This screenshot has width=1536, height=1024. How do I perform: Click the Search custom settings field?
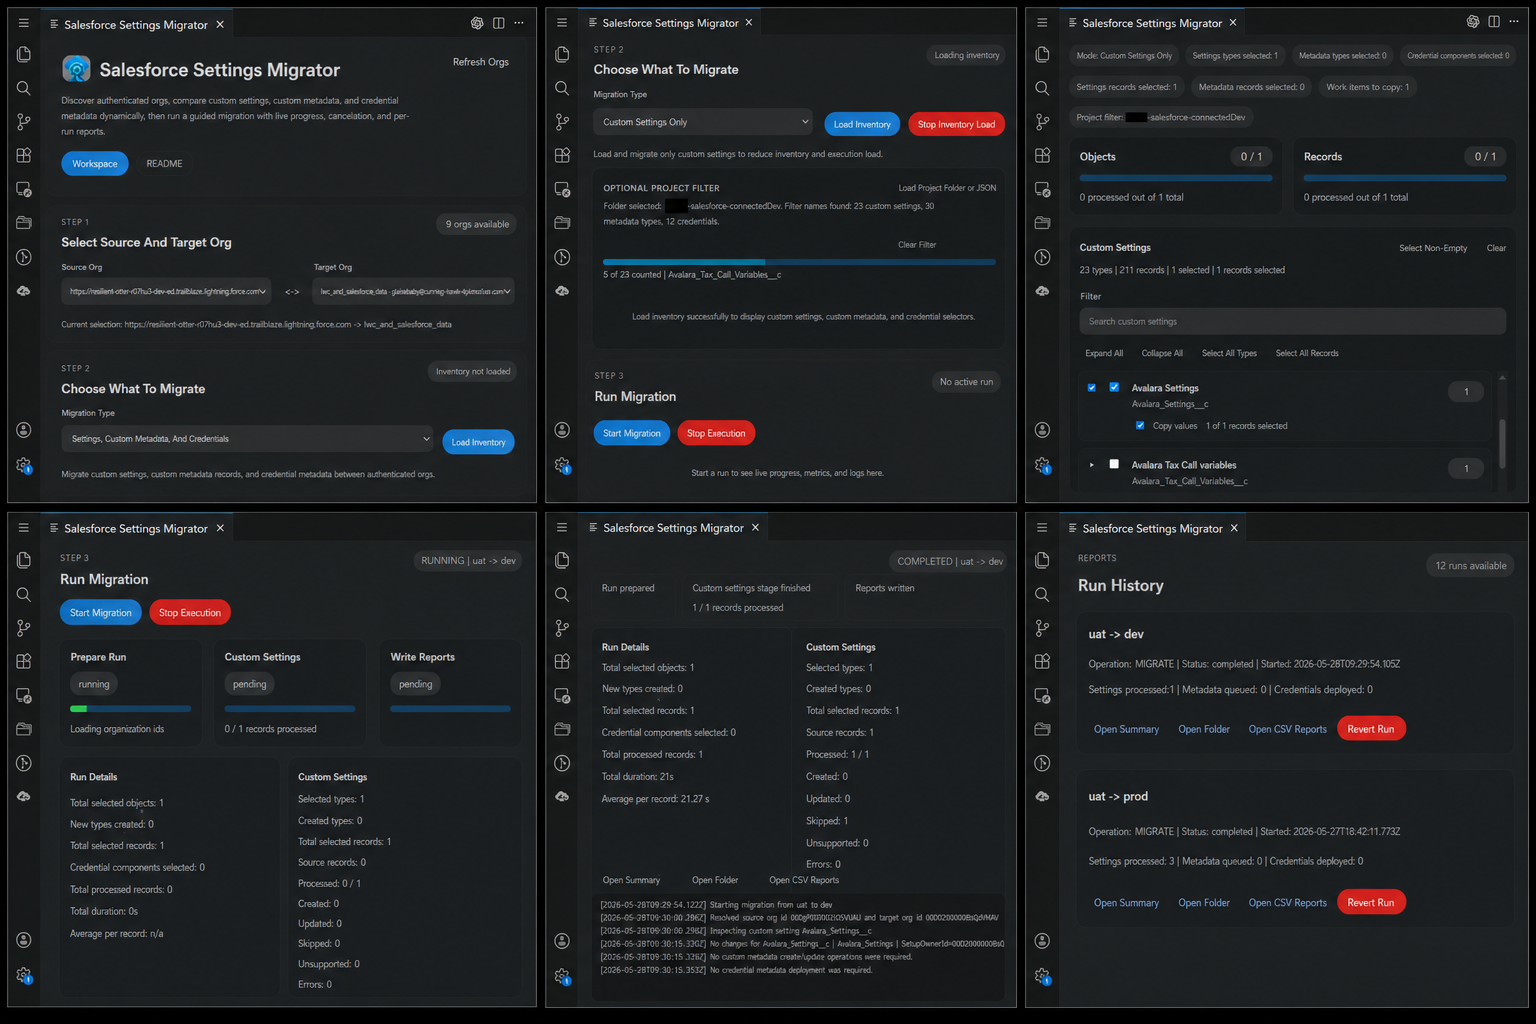(x=1292, y=321)
